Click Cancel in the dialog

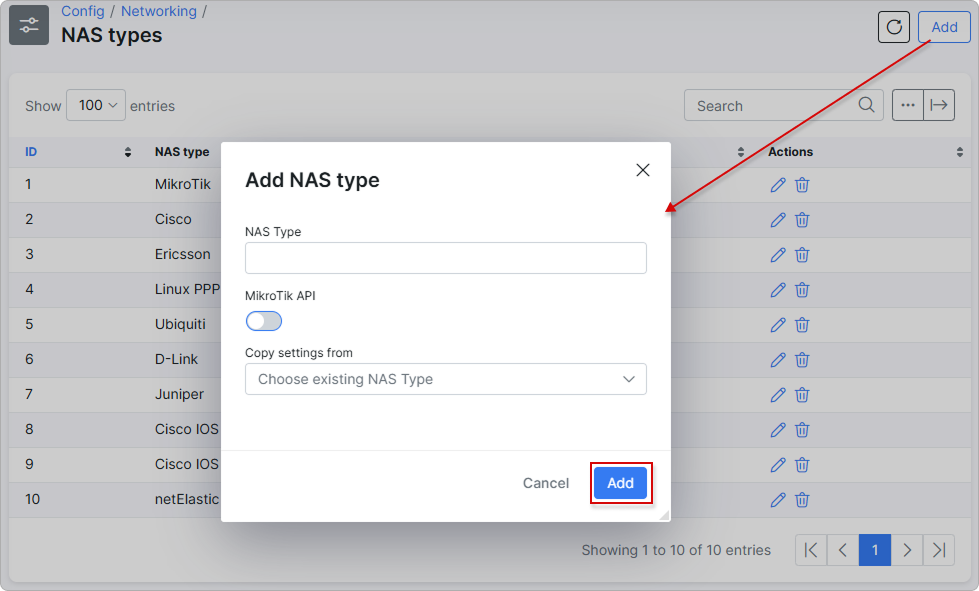tap(546, 482)
